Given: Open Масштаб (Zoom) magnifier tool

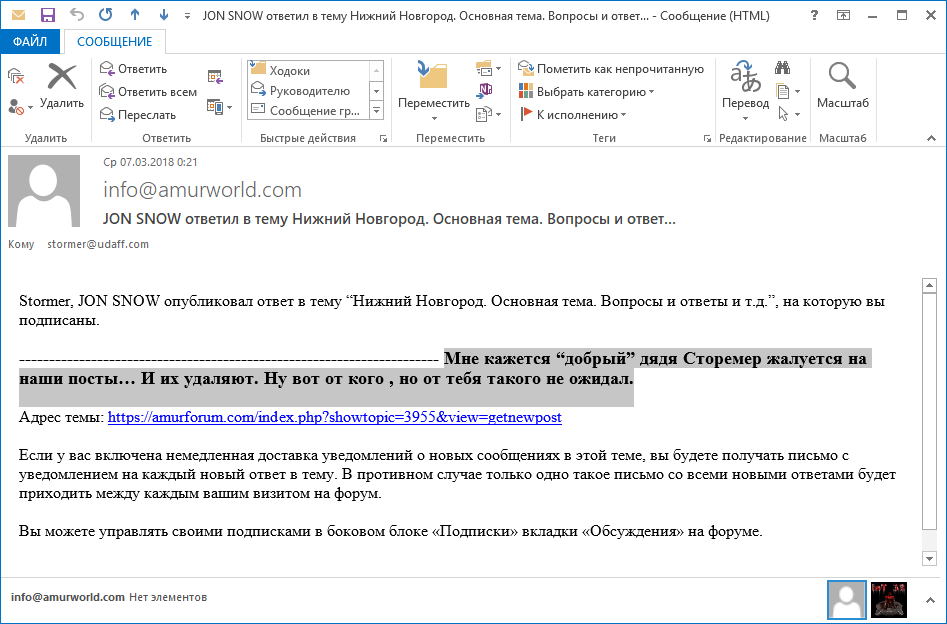Looking at the screenshot, I should point(842,85).
